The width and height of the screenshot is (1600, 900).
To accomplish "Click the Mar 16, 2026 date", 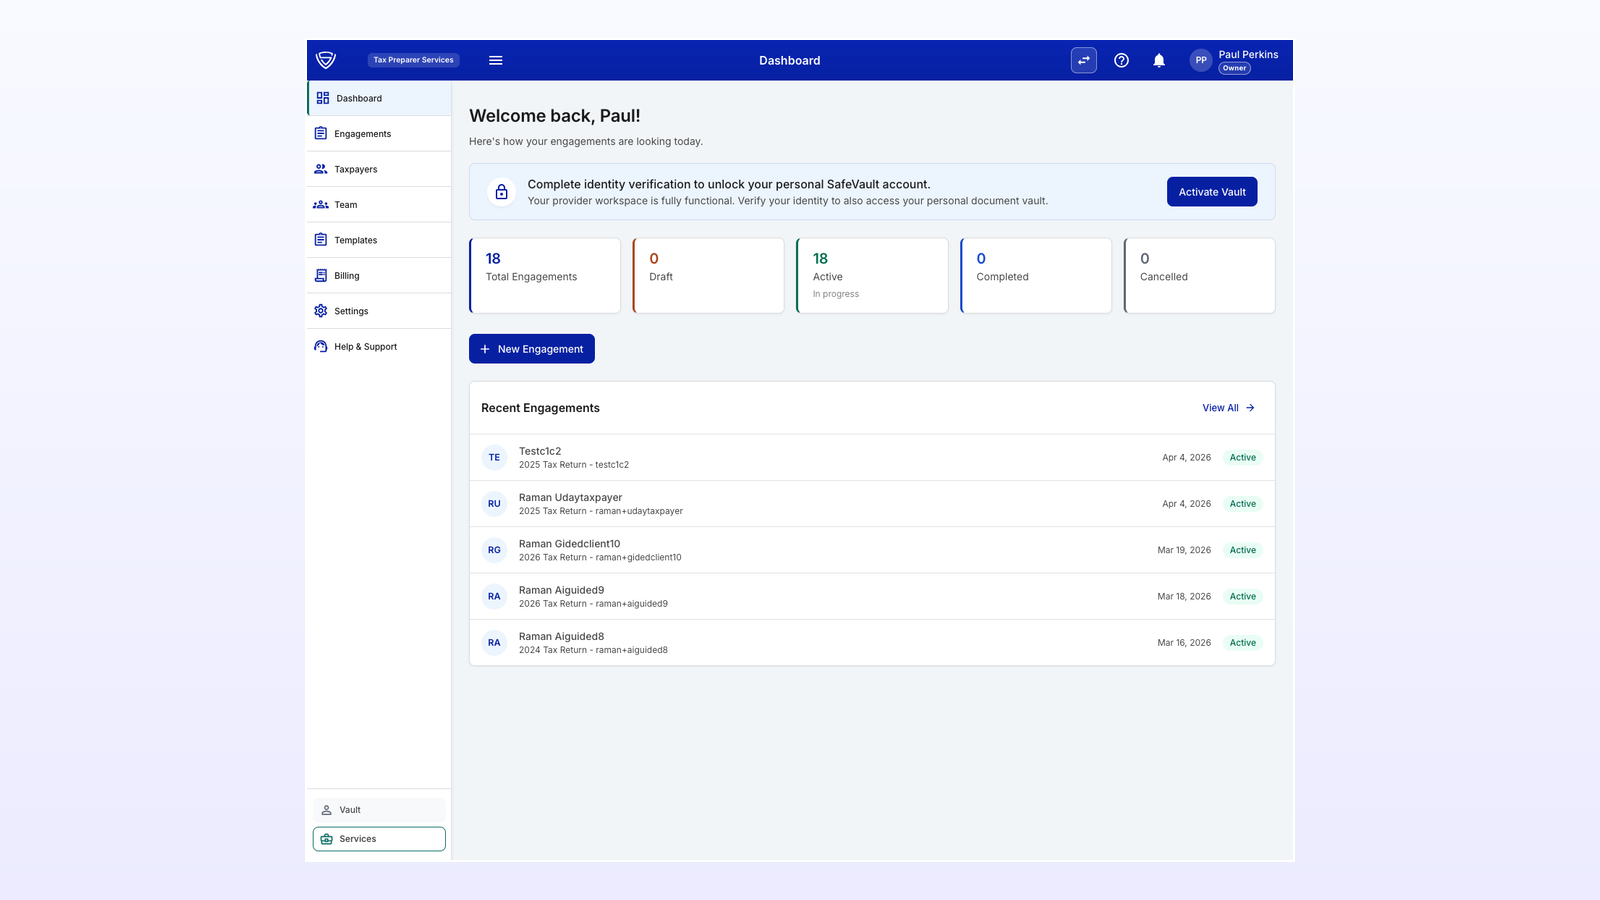I will 1184,643.
